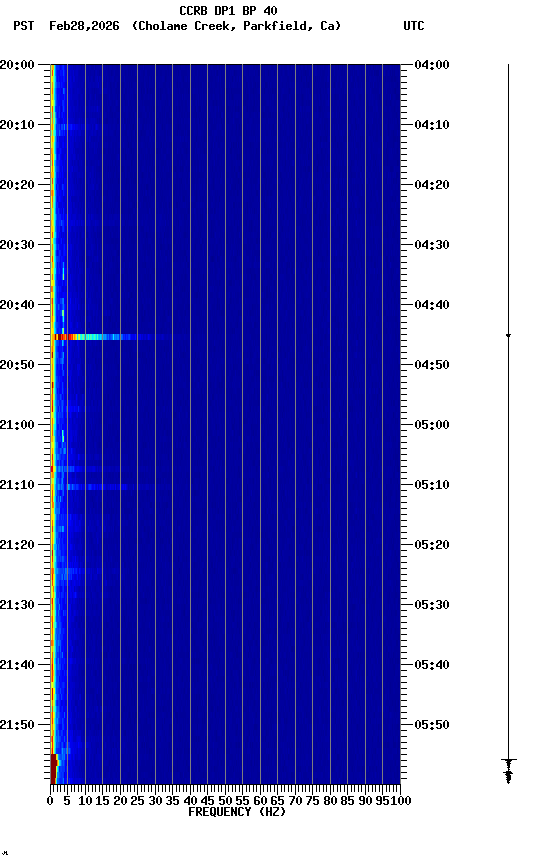Viewport: 552px width, 864px height.
Task: Click the '05:50' UTC time label
Action: pos(432,725)
